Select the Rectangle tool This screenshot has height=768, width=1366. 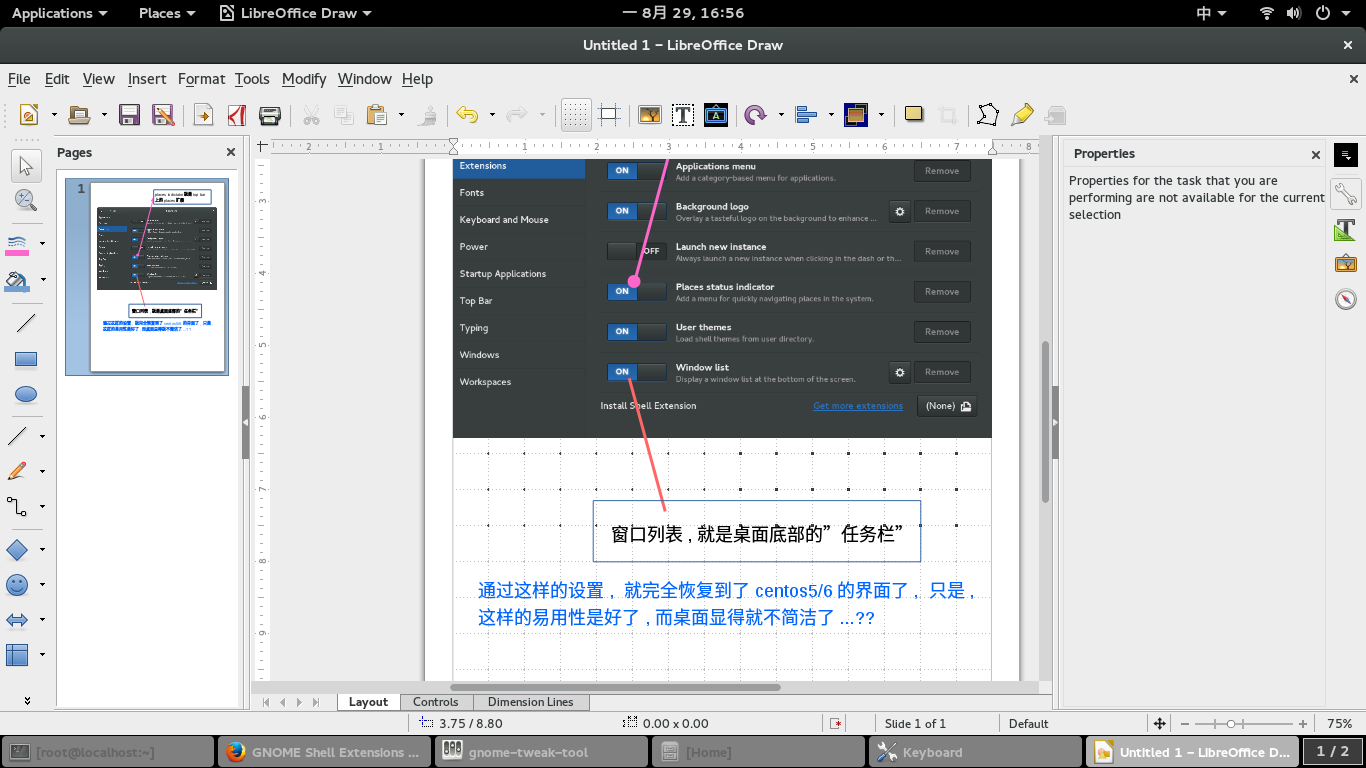[26, 359]
